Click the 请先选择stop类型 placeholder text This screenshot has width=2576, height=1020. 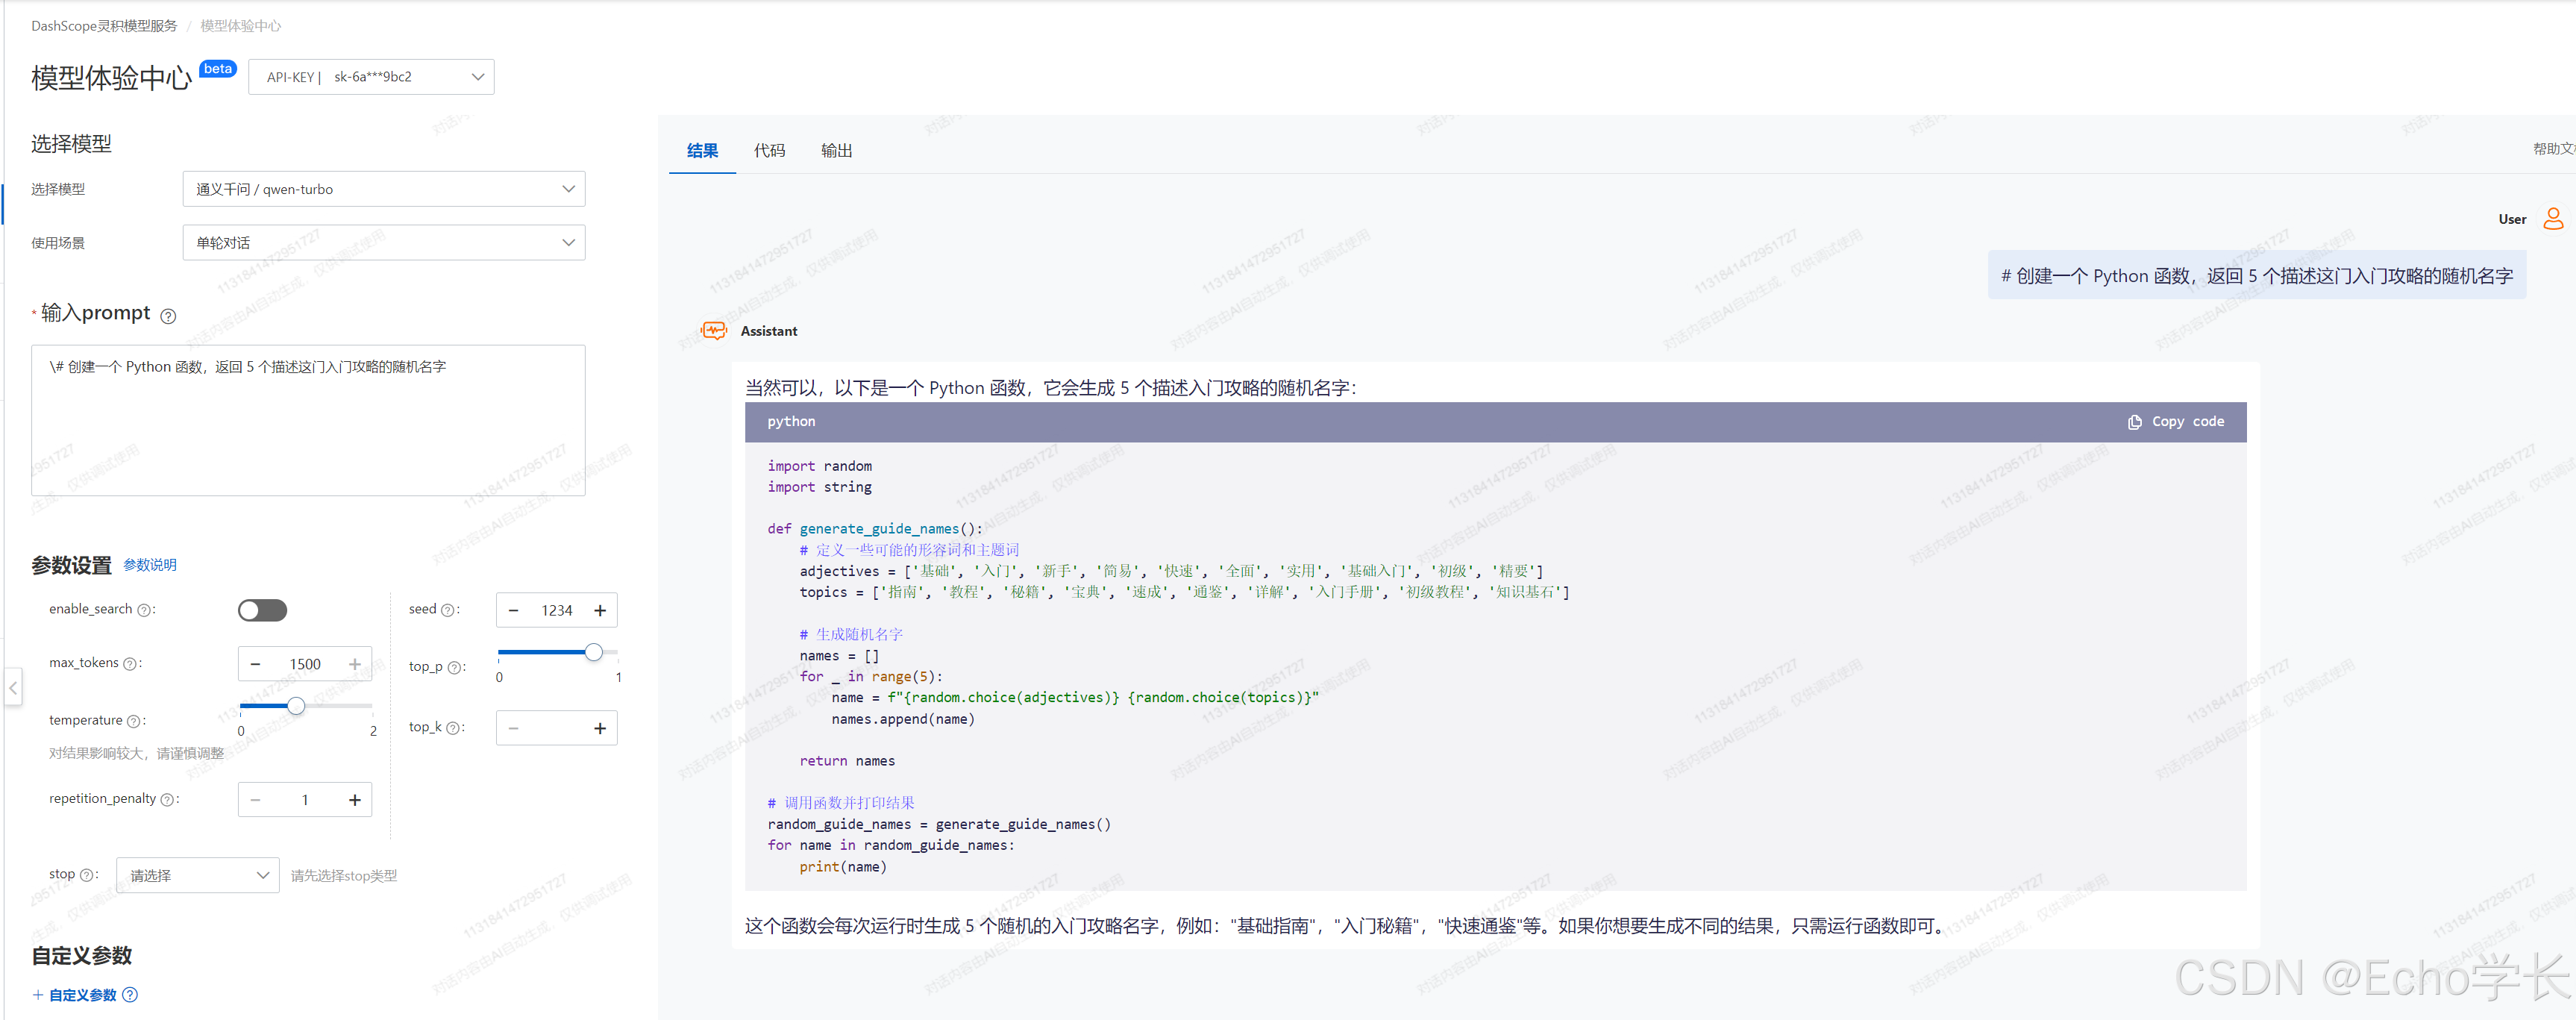pos(344,876)
